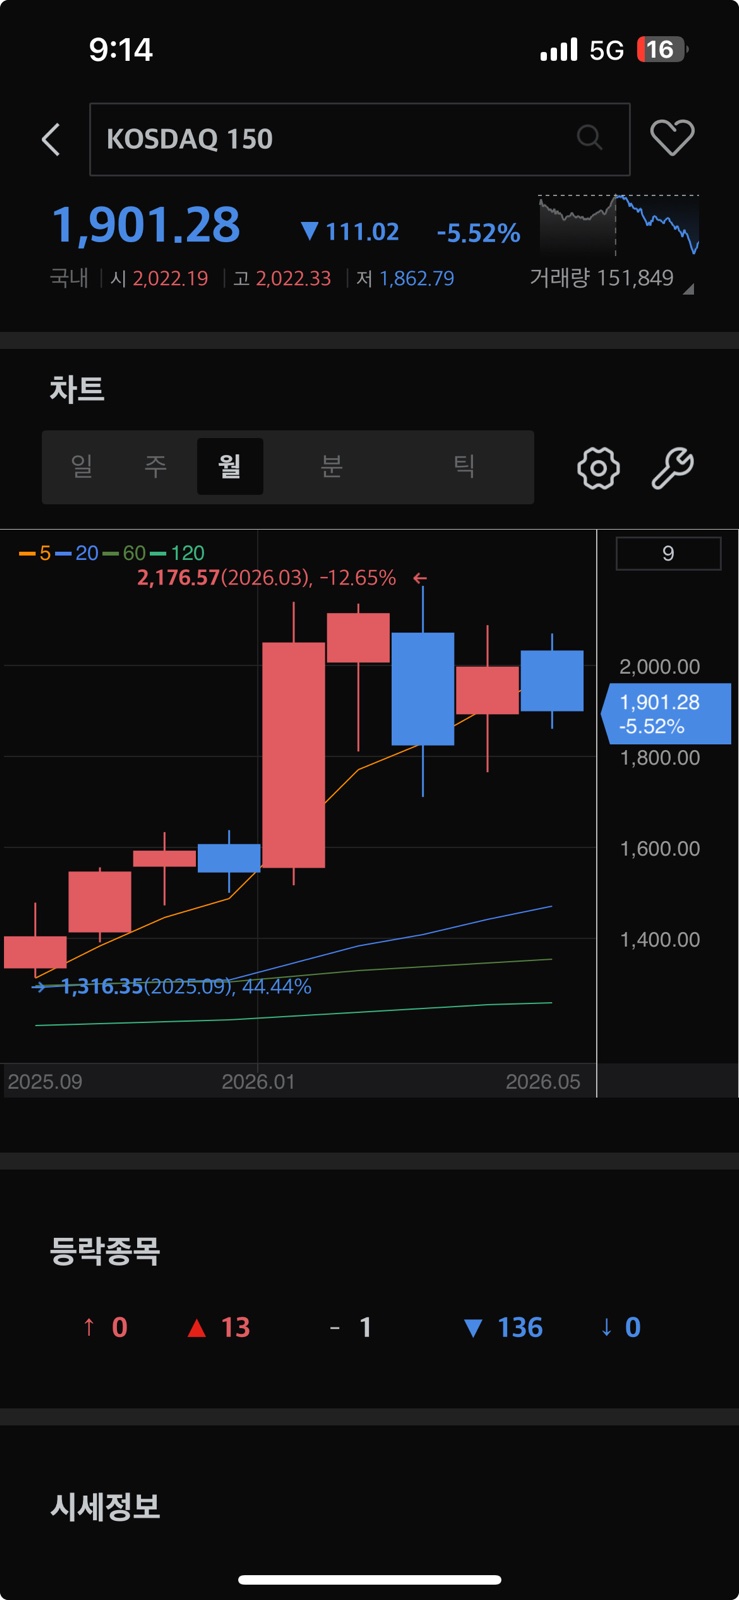Tap the 136 declining stocks count

pos(504,1327)
